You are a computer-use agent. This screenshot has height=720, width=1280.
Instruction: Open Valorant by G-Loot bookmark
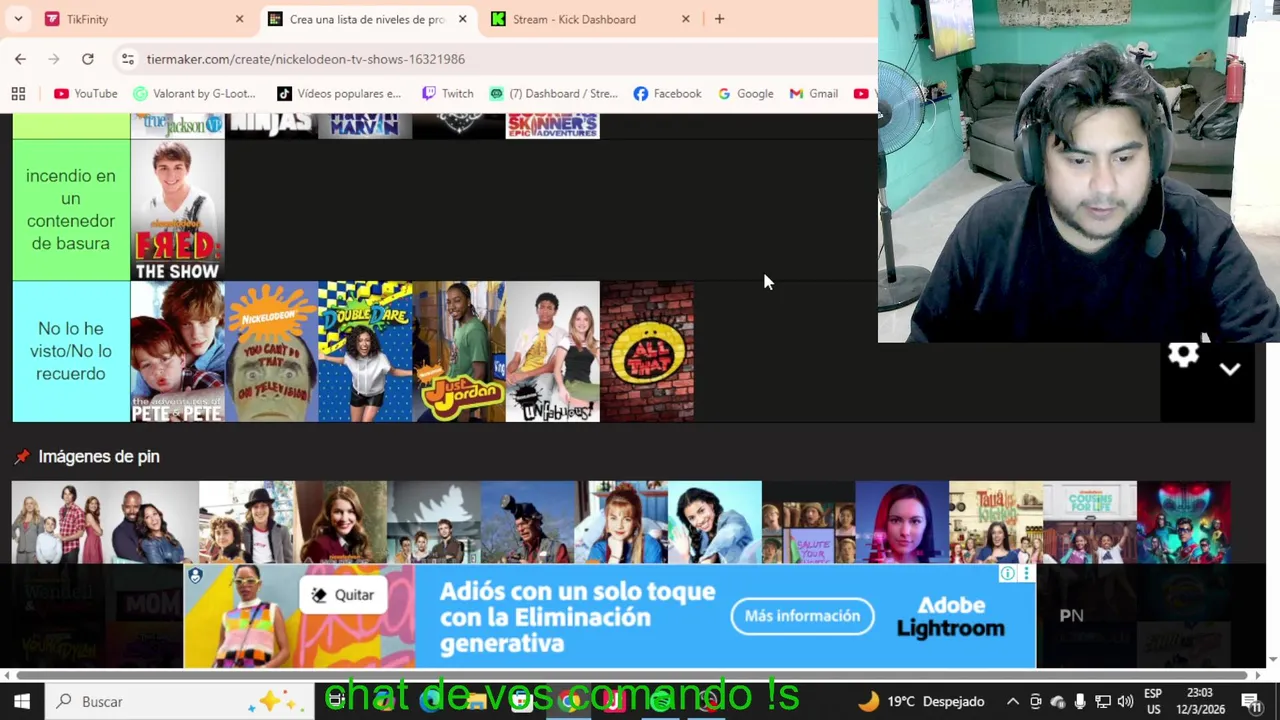[x=194, y=93]
